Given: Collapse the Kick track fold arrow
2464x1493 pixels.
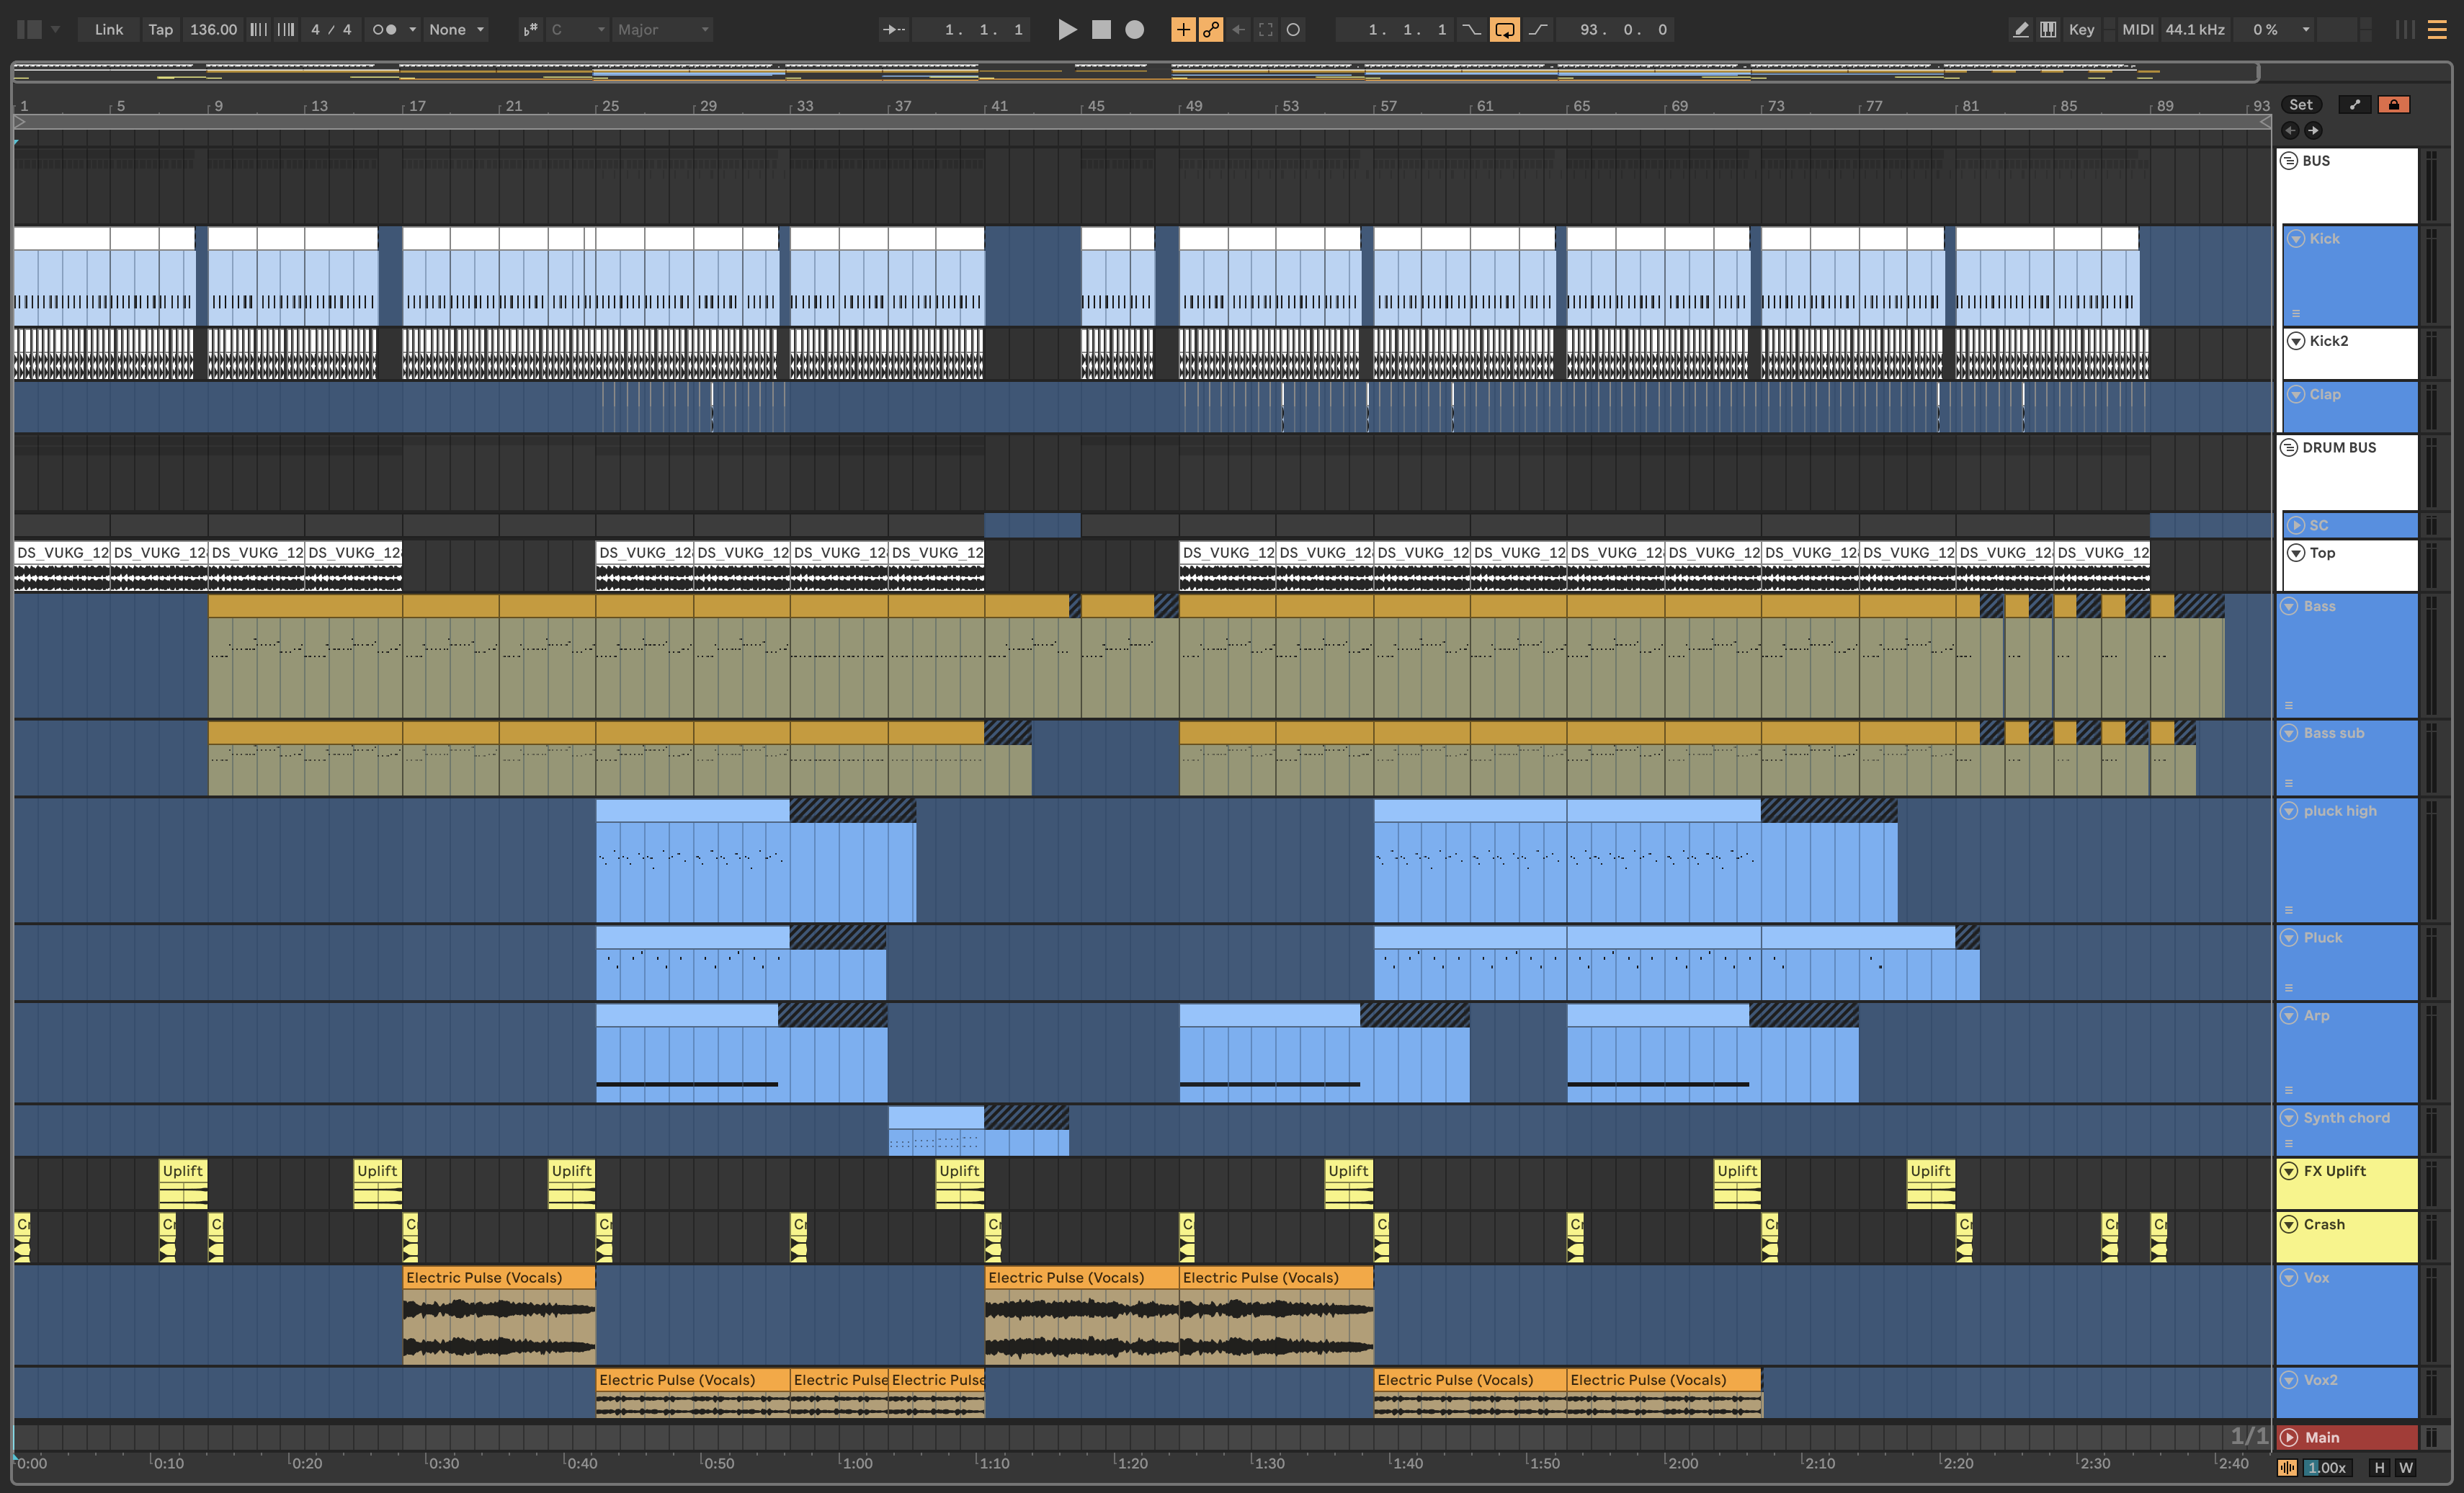Looking at the screenshot, I should pyautogui.click(x=2296, y=239).
